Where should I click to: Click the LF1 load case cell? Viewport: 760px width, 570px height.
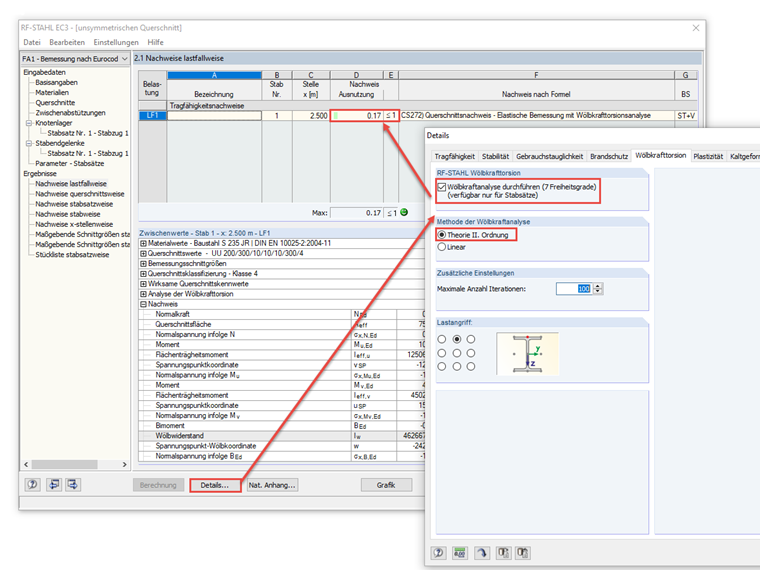click(x=153, y=115)
